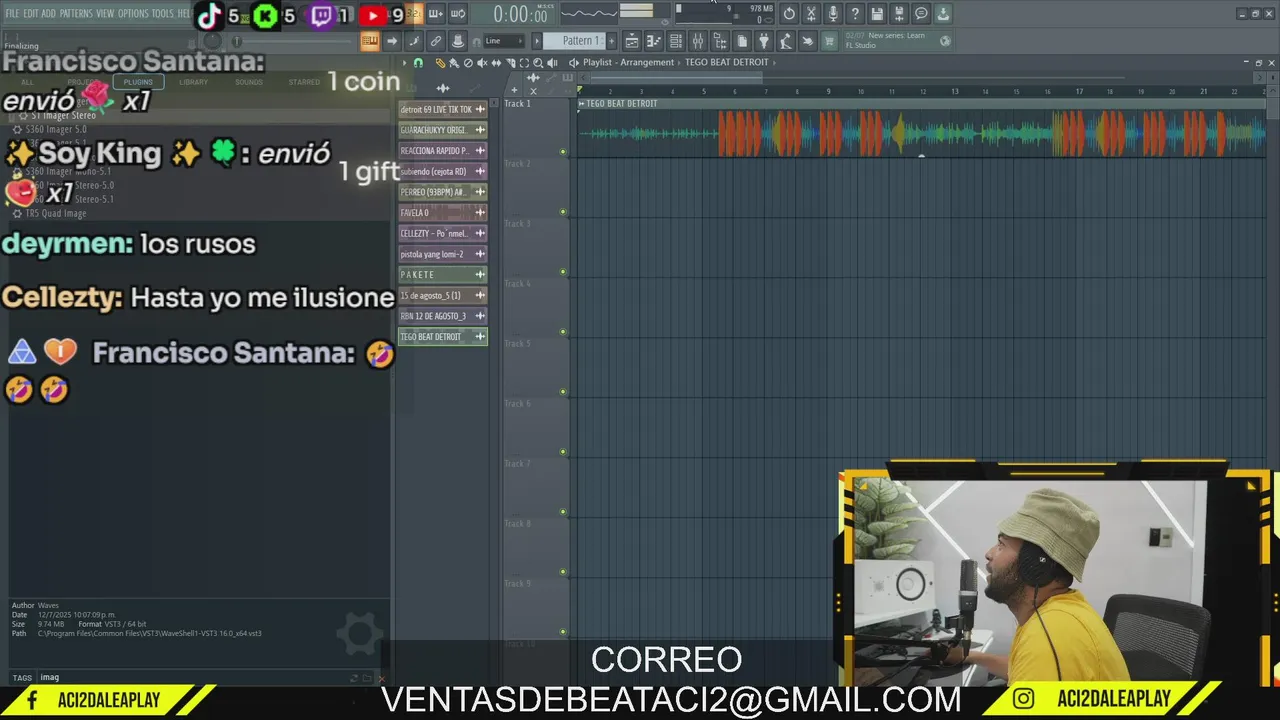Switch browser to STARRED tab
This screenshot has height=720, width=1280.
click(x=304, y=82)
